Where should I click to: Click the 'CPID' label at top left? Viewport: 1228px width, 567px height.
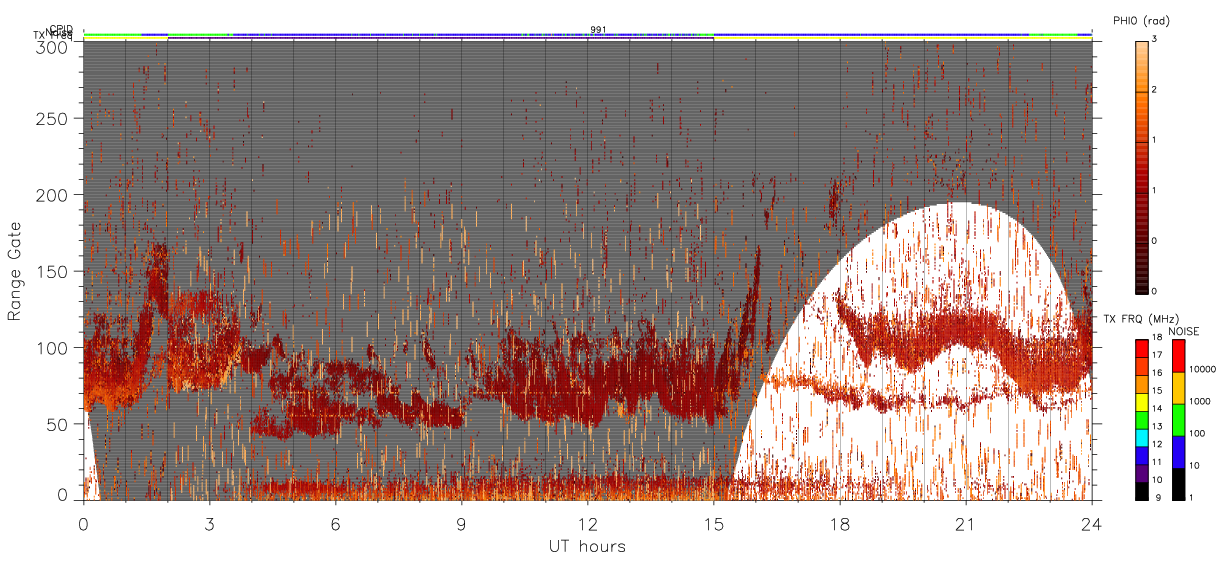(x=60, y=29)
